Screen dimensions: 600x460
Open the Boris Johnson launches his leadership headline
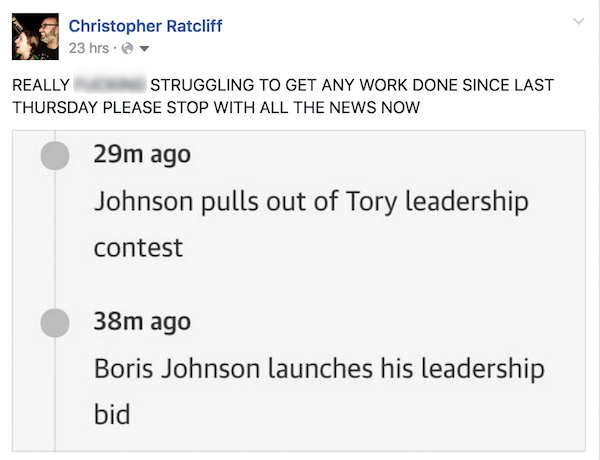318,368
